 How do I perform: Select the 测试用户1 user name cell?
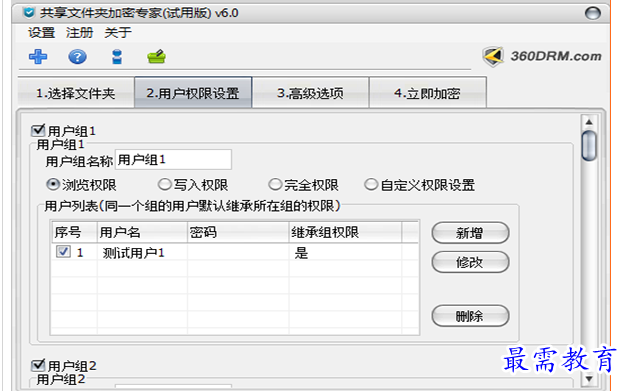point(133,253)
